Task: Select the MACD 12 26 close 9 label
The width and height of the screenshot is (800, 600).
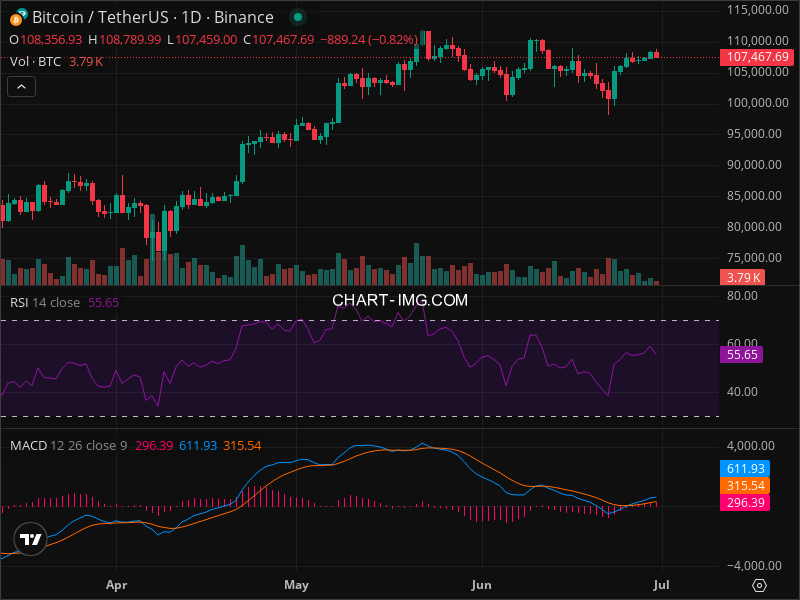Action: coord(68,445)
